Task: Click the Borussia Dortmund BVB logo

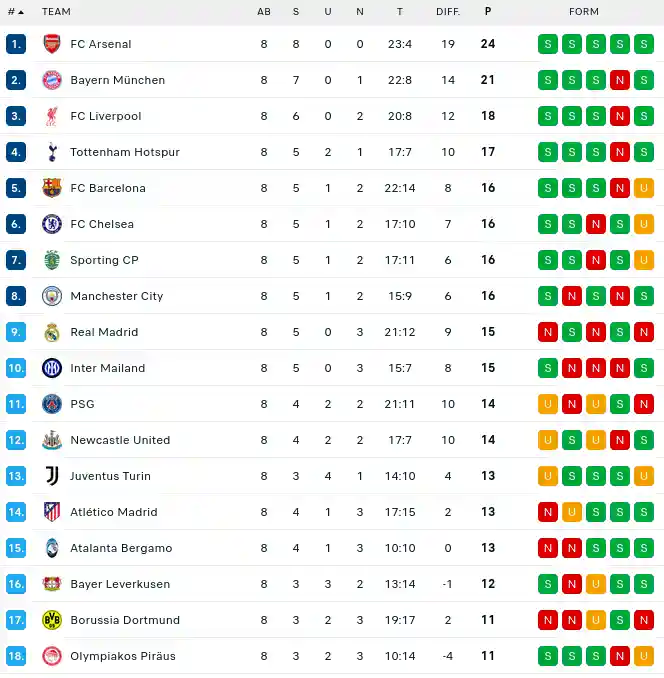Action: click(52, 620)
